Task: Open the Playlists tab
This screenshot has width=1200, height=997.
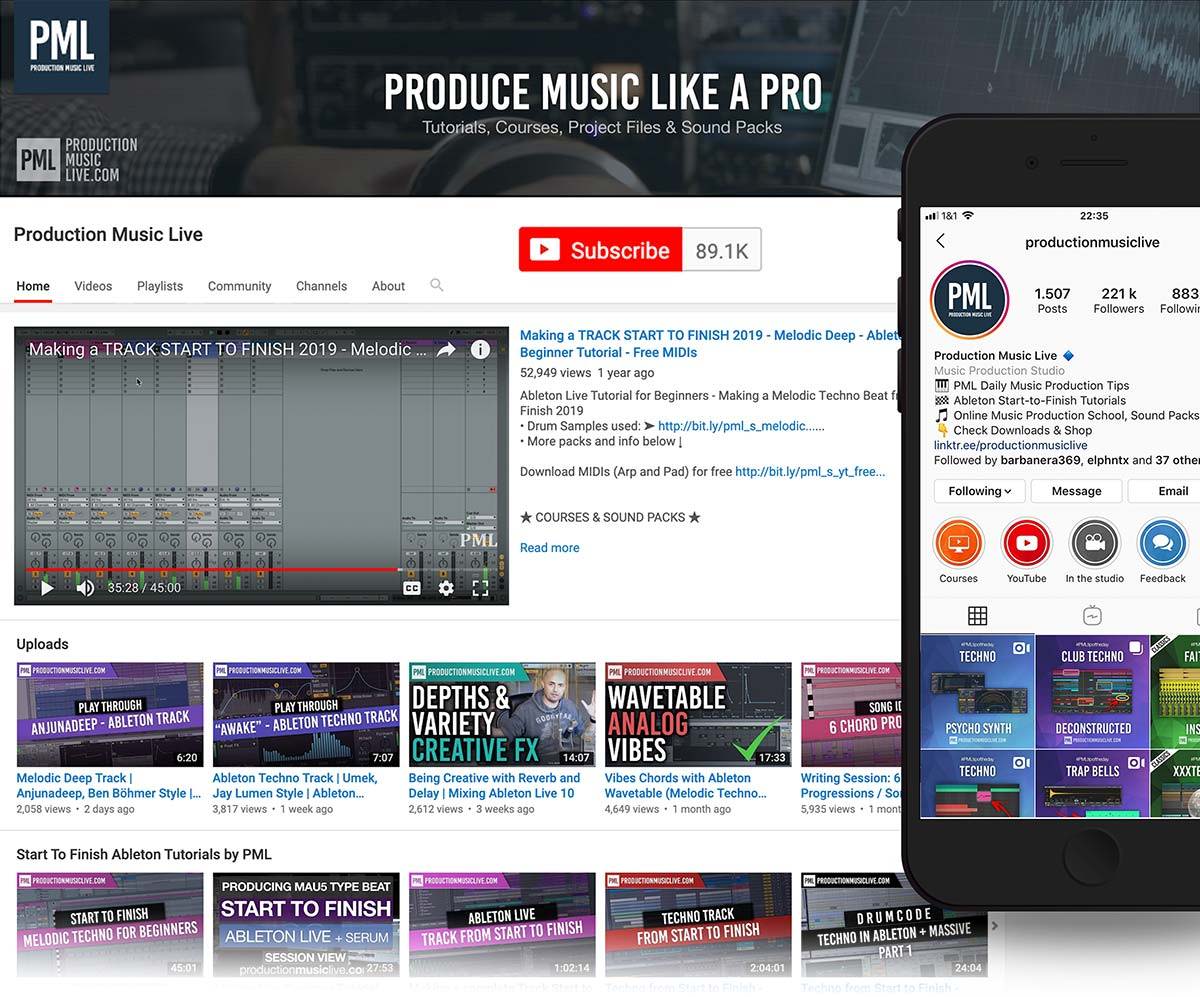Action: point(160,286)
